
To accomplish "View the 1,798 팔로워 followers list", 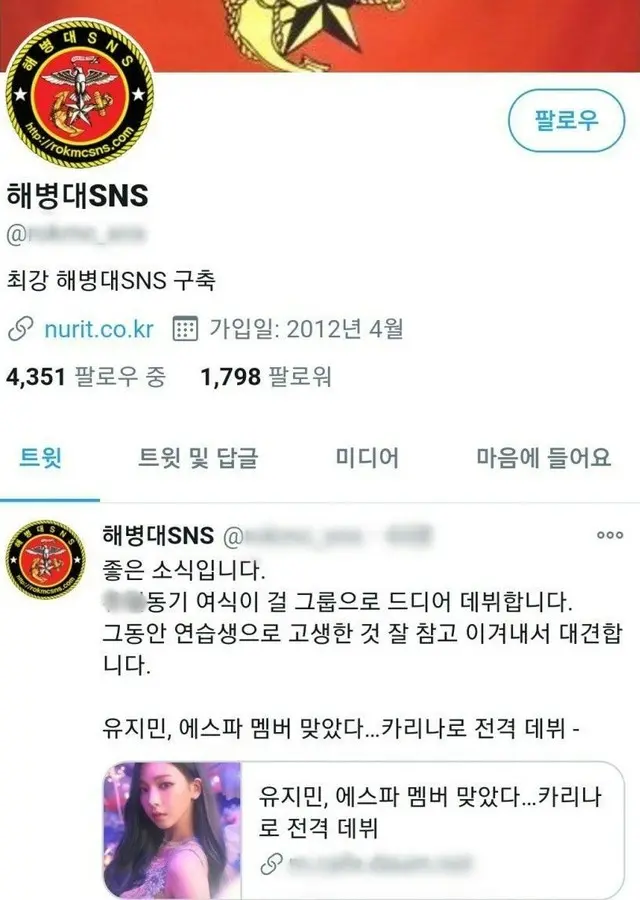I will point(266,377).
